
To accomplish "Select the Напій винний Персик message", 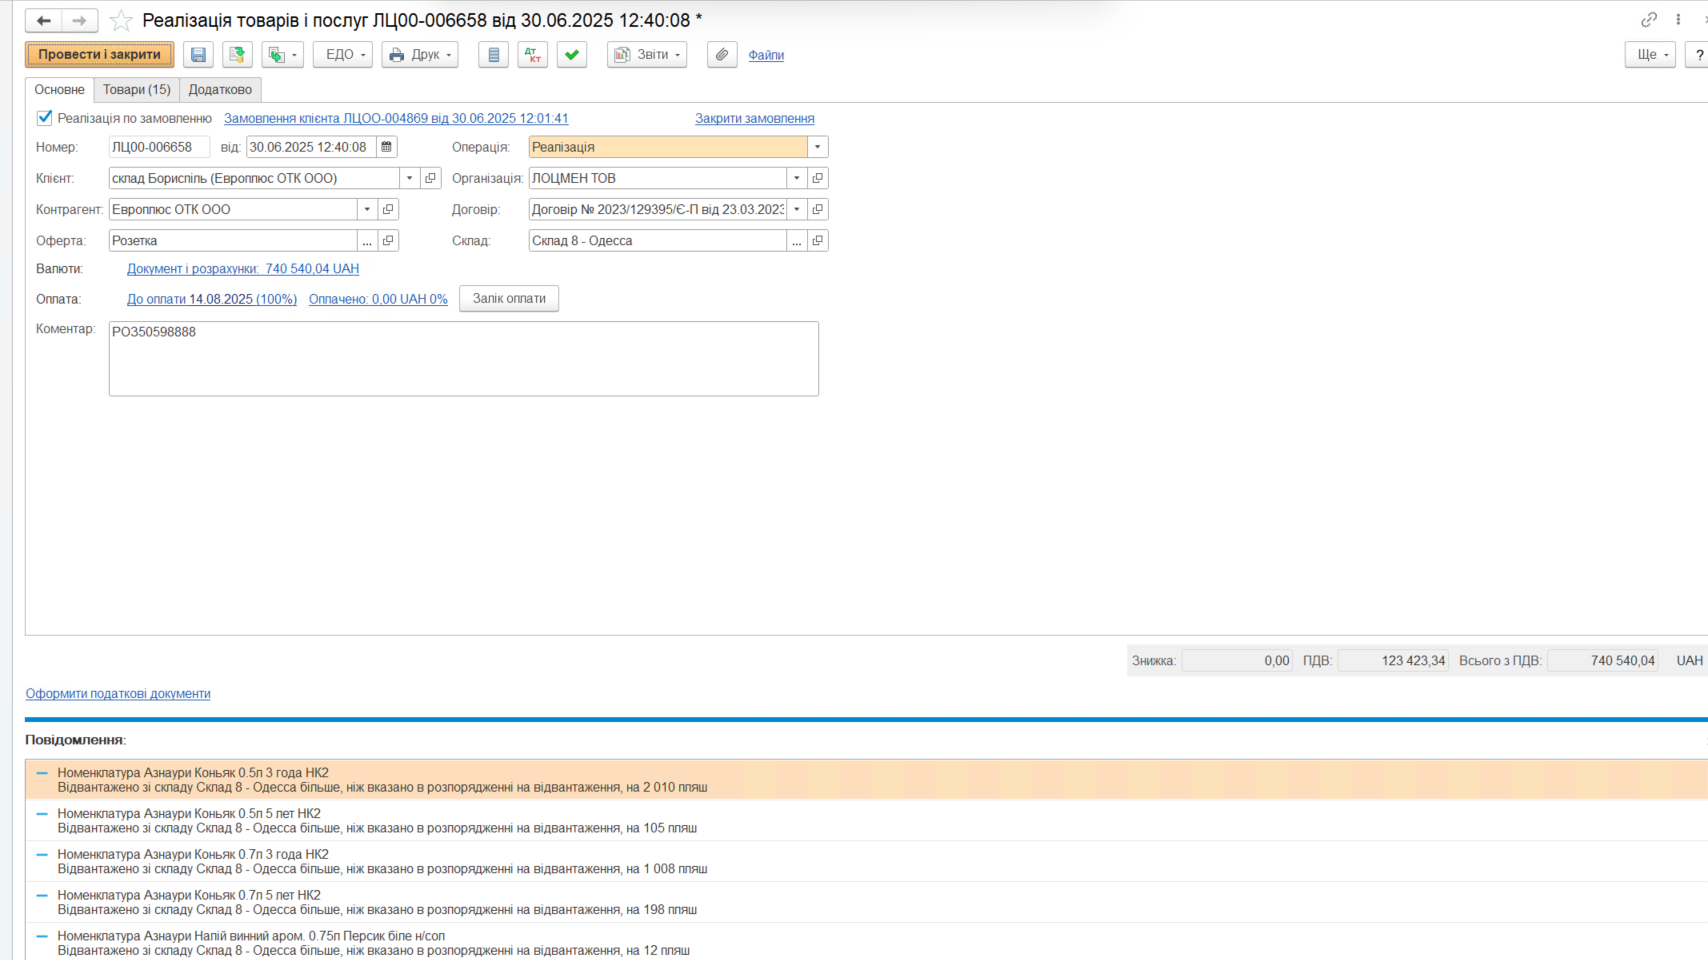I will 866,943.
